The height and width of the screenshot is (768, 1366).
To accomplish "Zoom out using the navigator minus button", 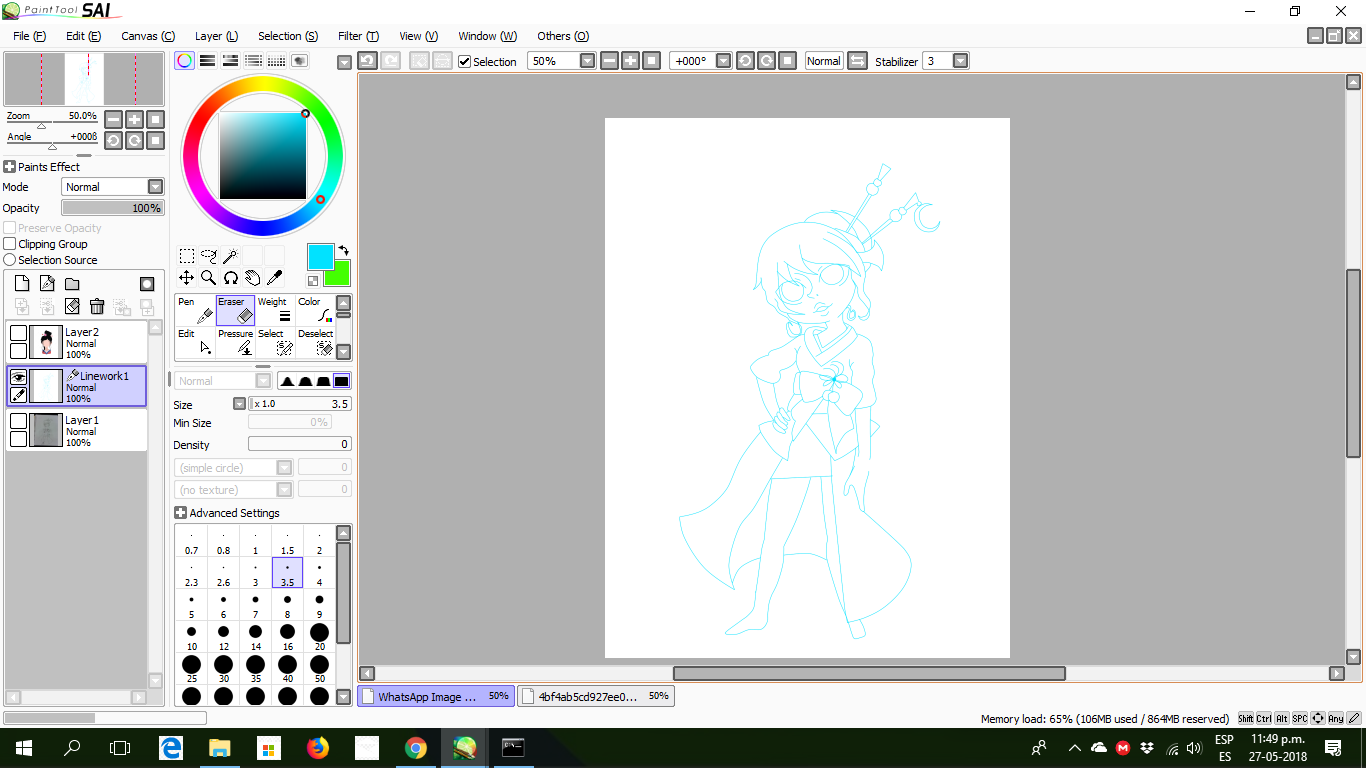I will click(x=114, y=119).
